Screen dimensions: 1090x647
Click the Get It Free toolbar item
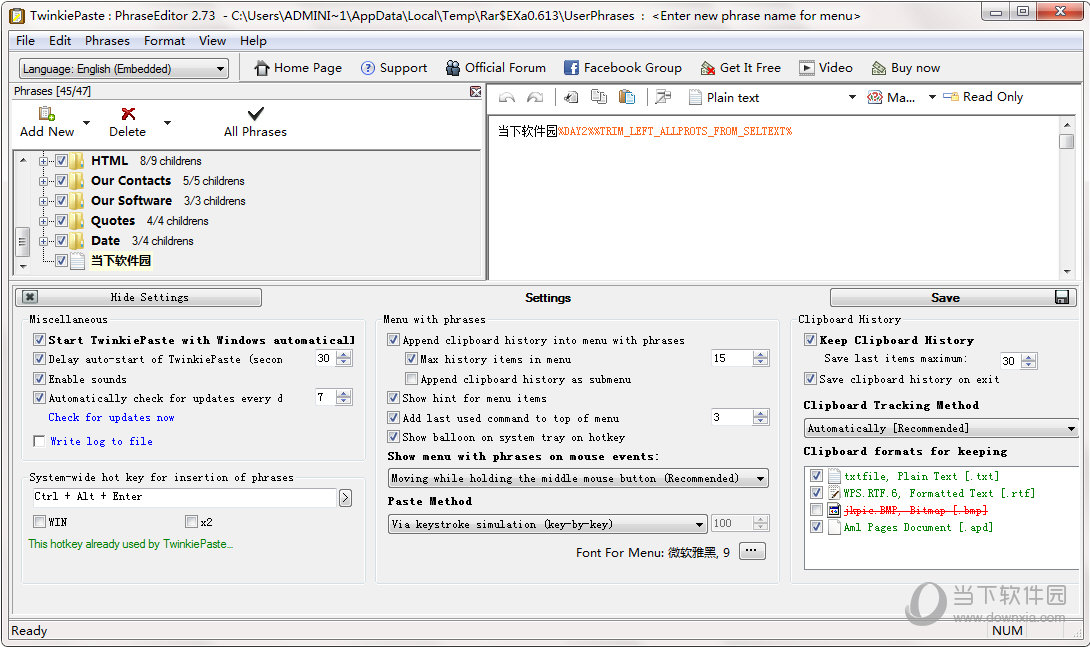(740, 67)
